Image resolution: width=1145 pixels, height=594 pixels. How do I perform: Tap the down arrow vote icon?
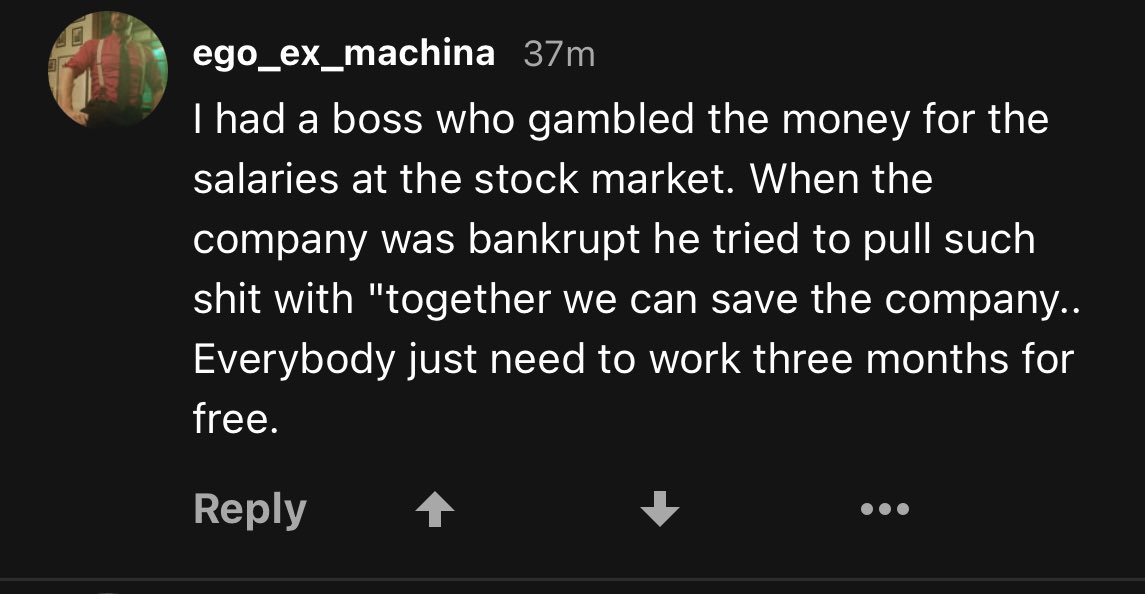click(660, 509)
